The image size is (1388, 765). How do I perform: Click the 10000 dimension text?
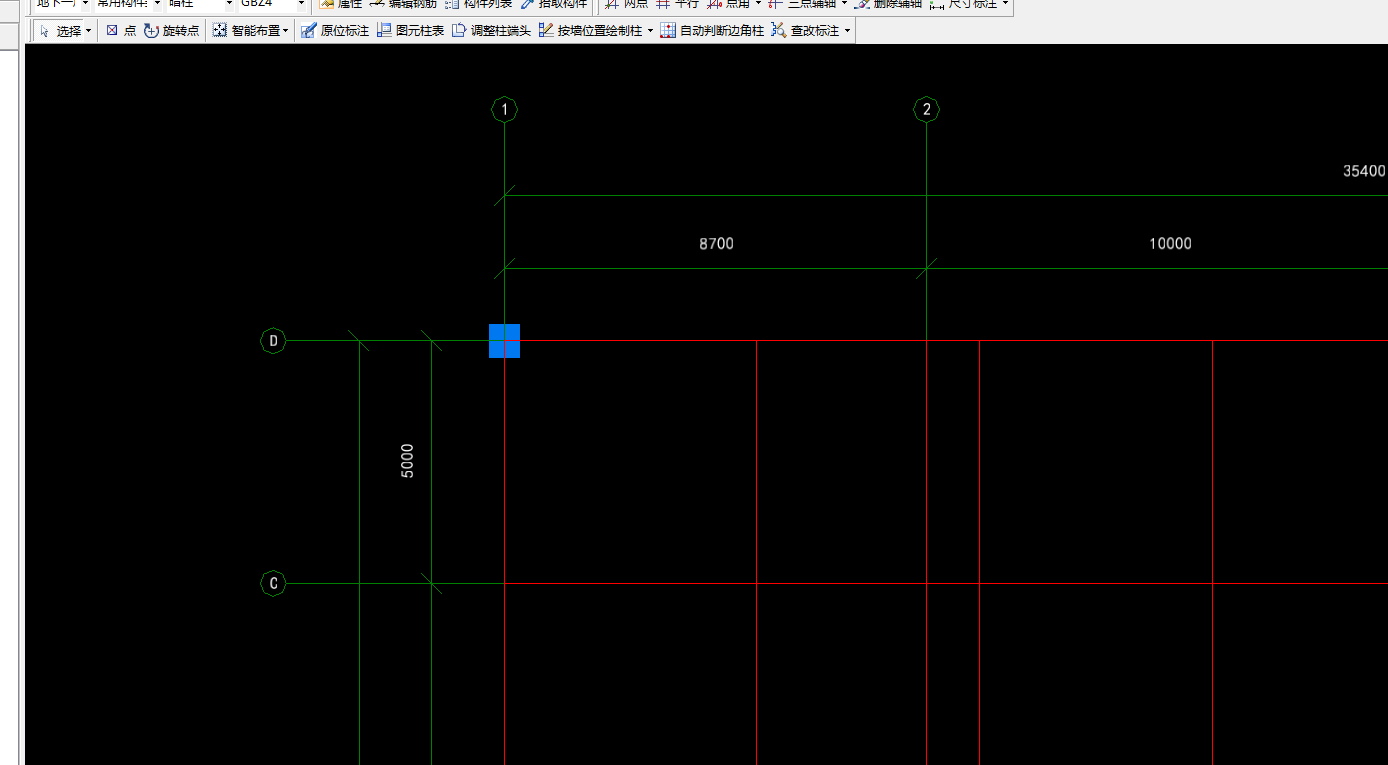click(x=1170, y=243)
